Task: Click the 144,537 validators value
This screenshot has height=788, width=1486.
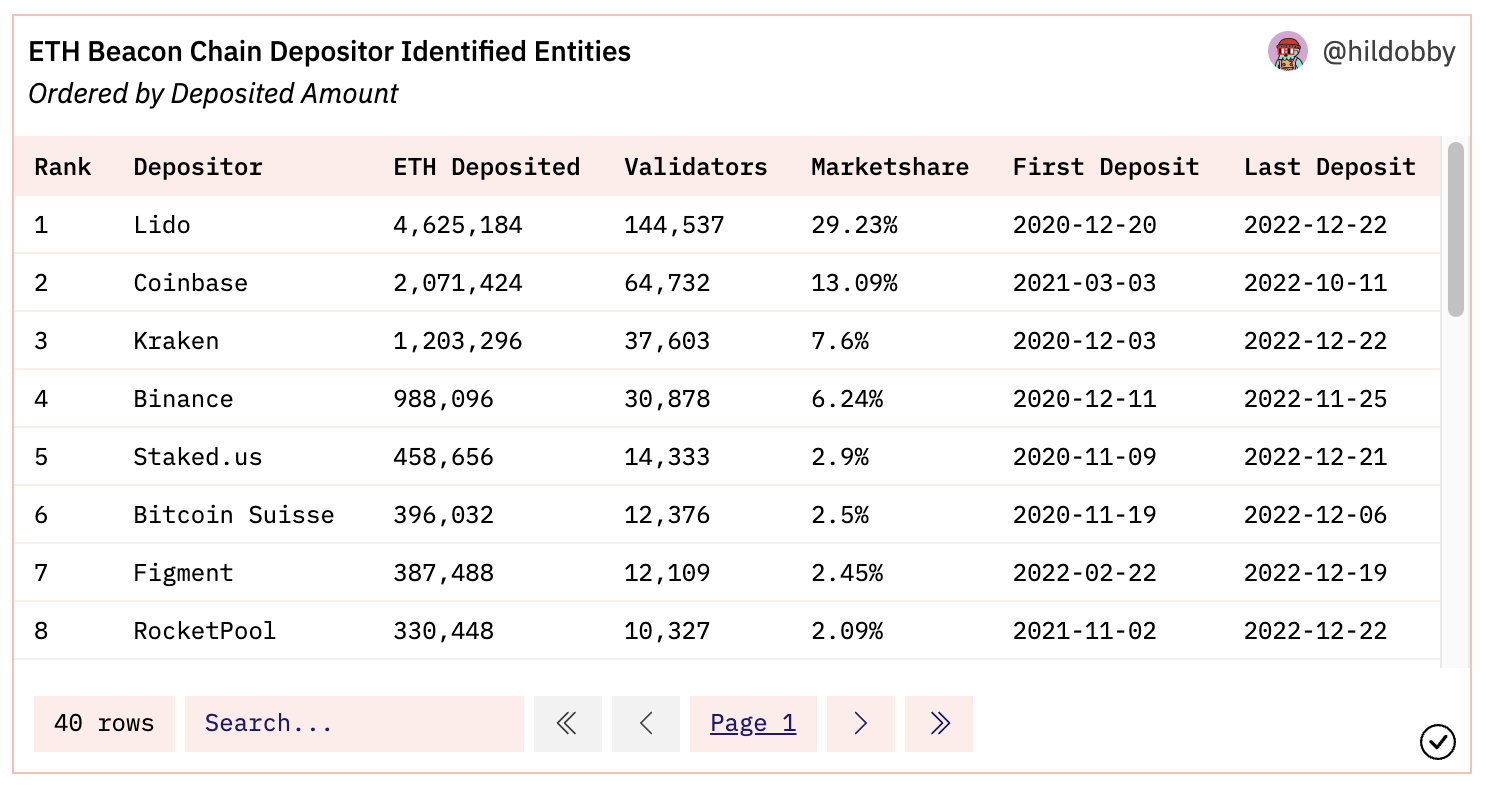Action: [x=674, y=225]
